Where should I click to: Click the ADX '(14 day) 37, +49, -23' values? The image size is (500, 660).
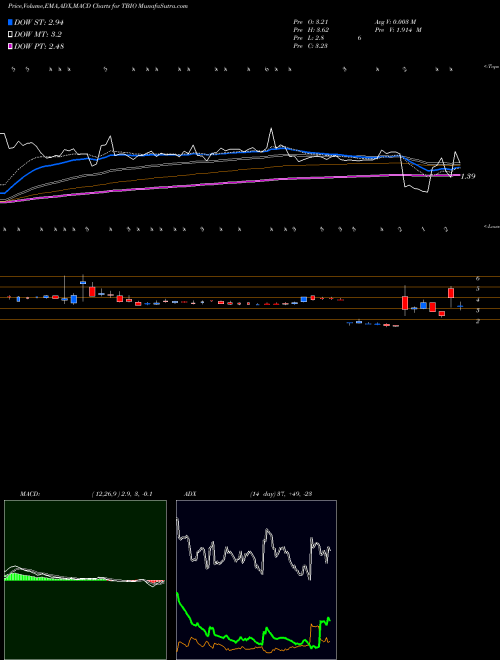click(280, 494)
